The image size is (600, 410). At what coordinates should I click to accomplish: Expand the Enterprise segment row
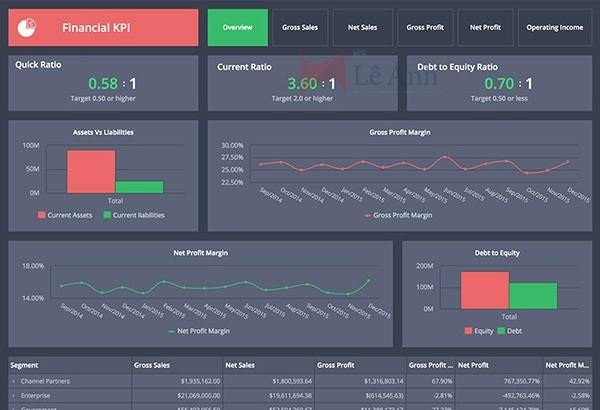[x=13, y=396]
